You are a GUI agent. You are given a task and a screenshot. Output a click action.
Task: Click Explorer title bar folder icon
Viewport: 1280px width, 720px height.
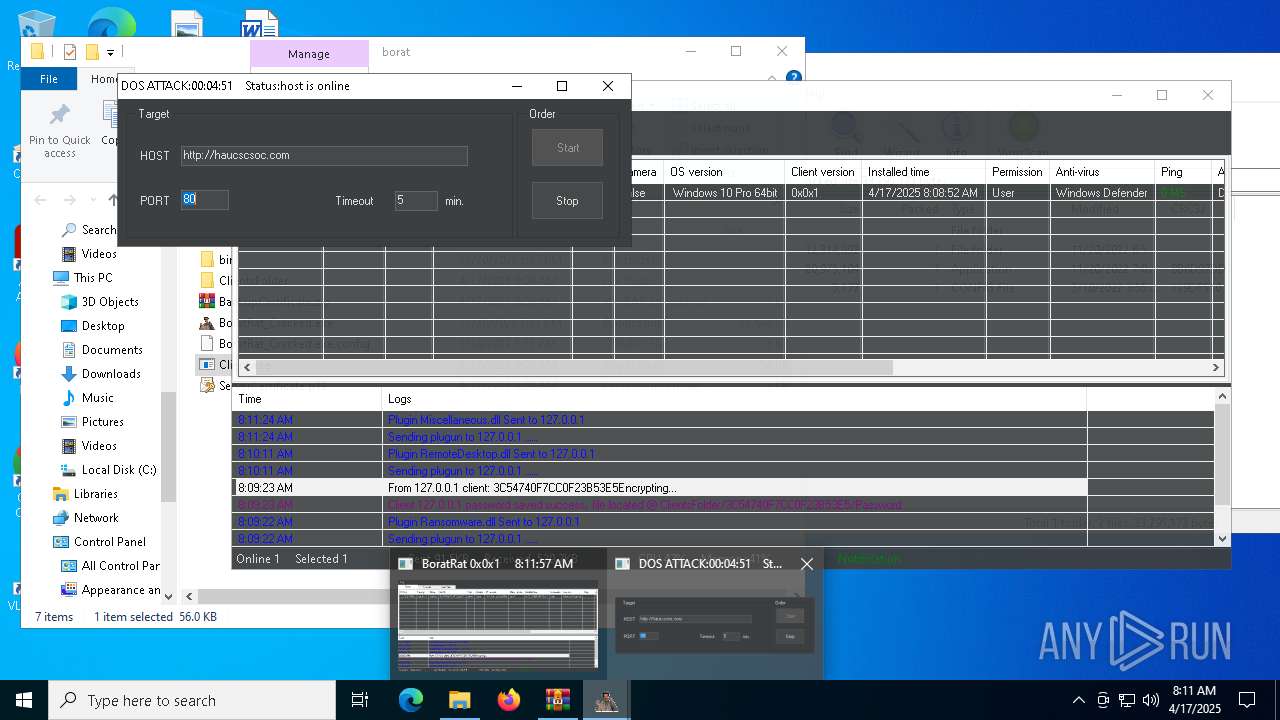[x=37, y=52]
